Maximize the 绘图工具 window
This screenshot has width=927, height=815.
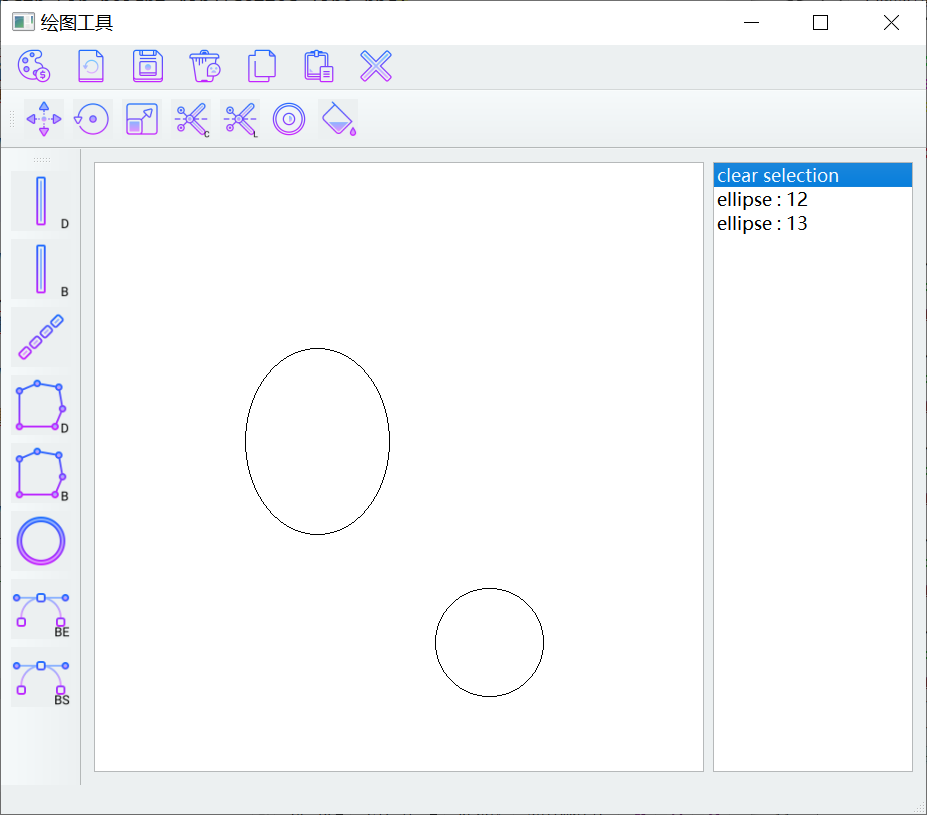coord(820,22)
